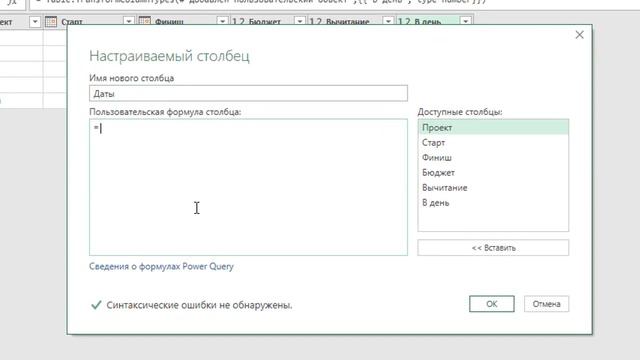Click the '<< Вставить' insert button

493,248
